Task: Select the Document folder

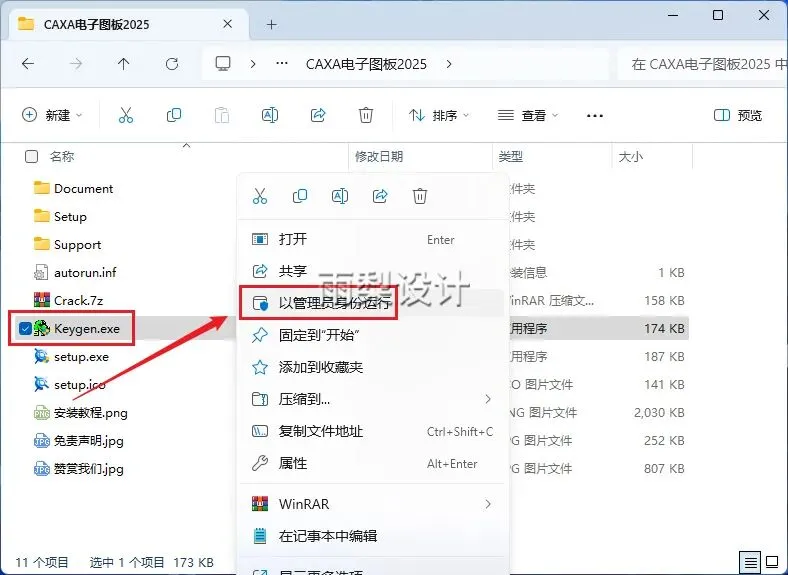Action: tap(73, 188)
